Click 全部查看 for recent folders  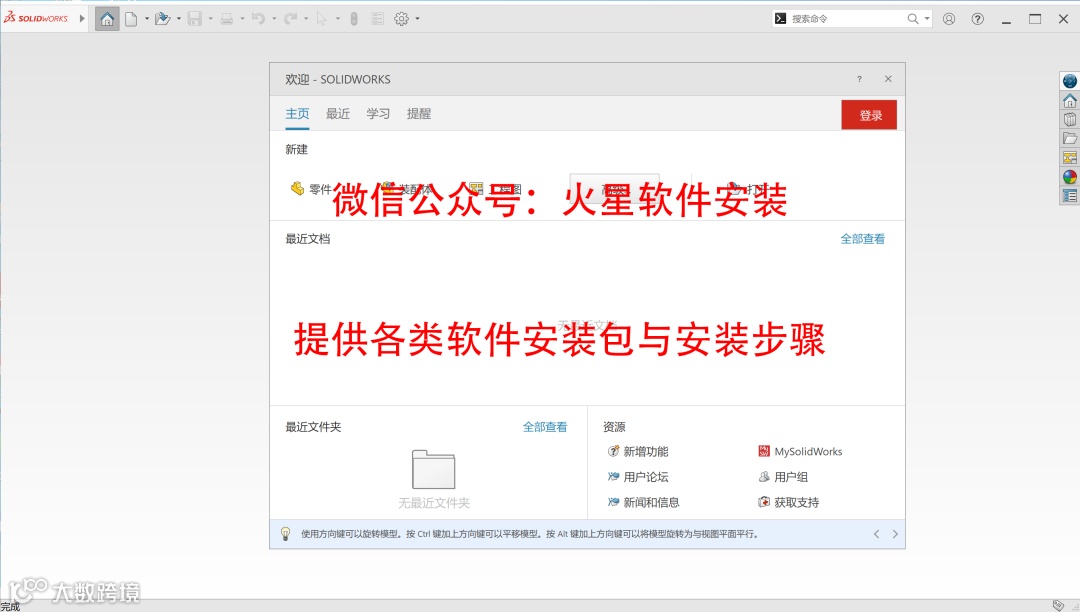[x=545, y=427]
